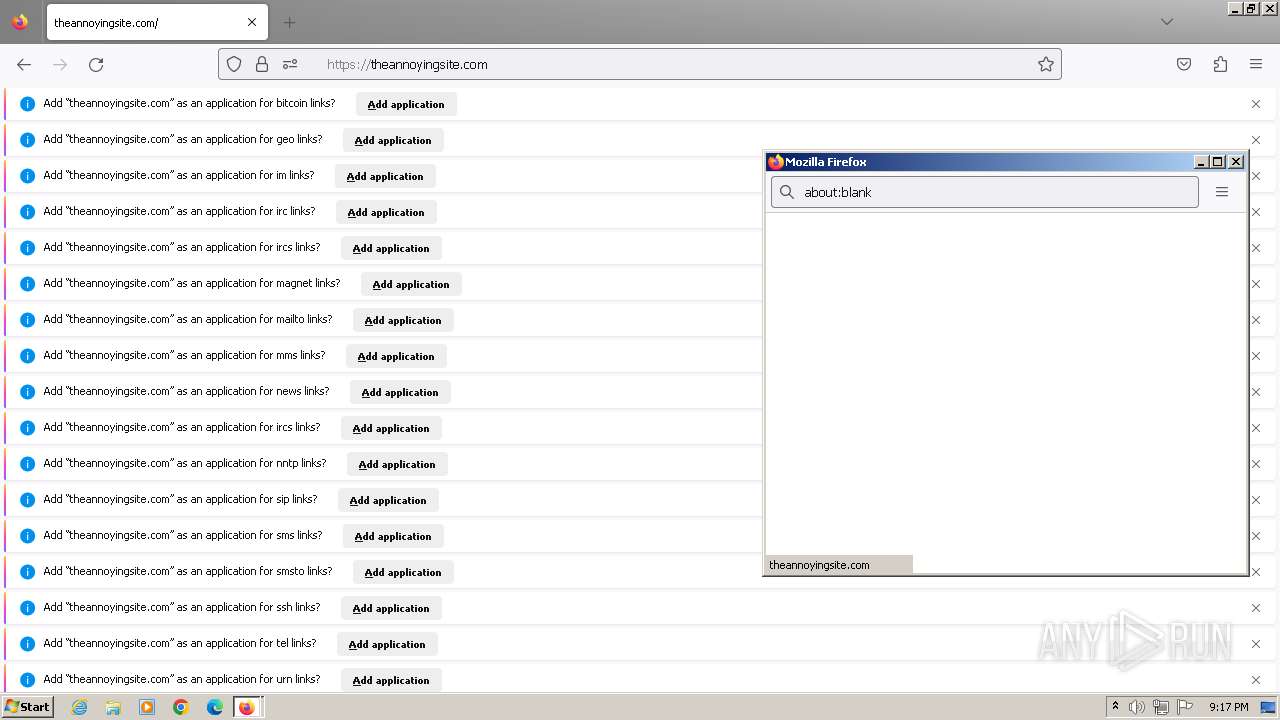Open the Action Center flag icon
1280x720 pixels.
tap(1185, 707)
